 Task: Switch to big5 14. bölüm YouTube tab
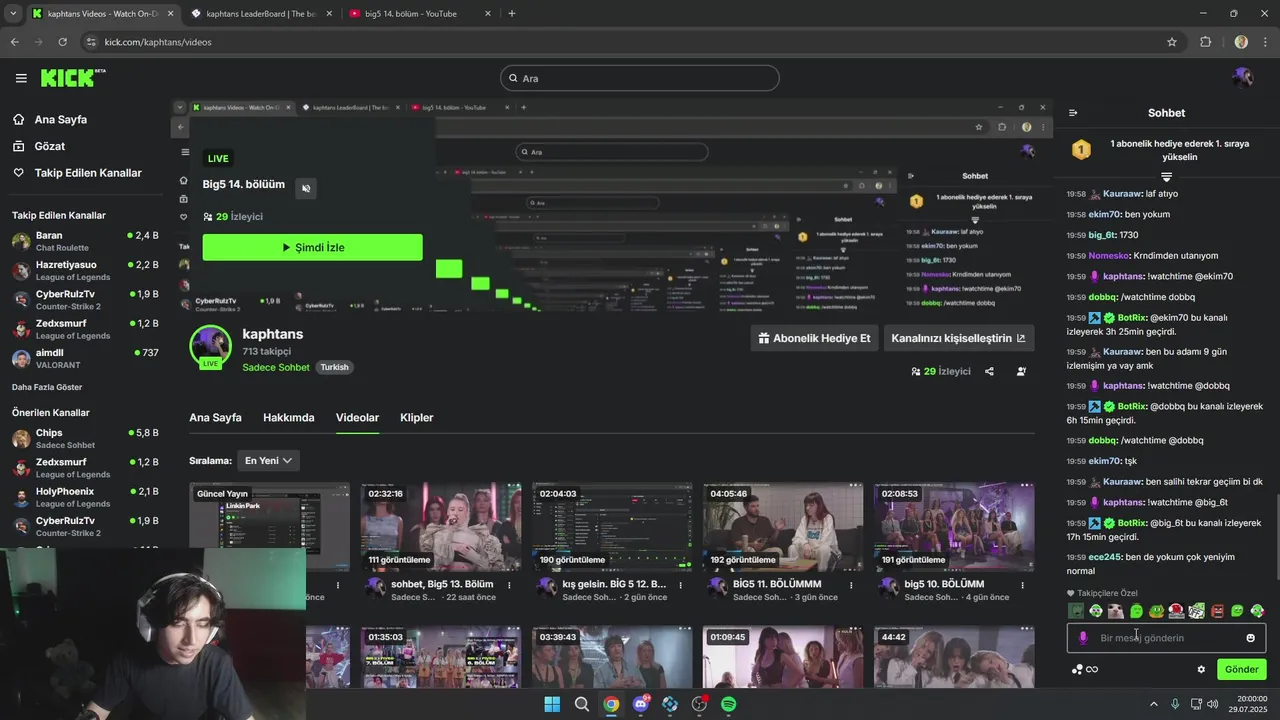pyautogui.click(x=420, y=14)
